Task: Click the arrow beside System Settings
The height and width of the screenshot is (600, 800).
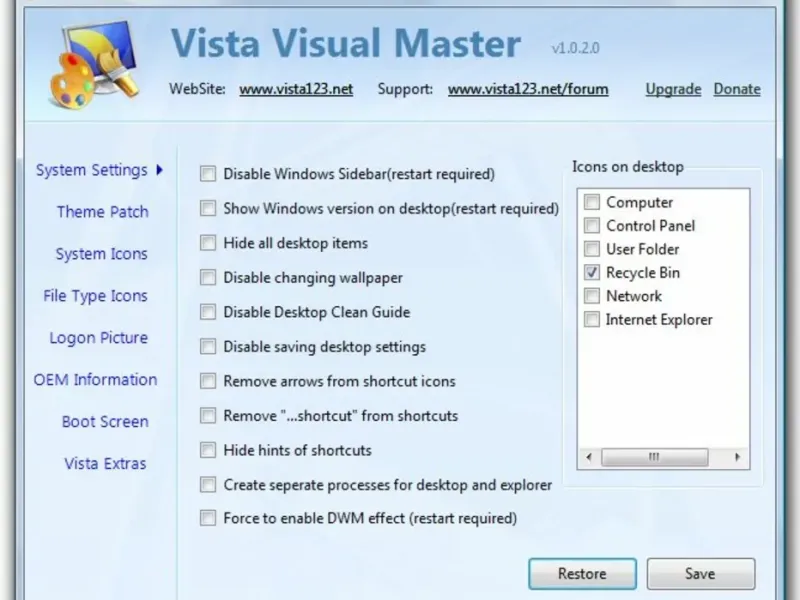Action: 160,169
